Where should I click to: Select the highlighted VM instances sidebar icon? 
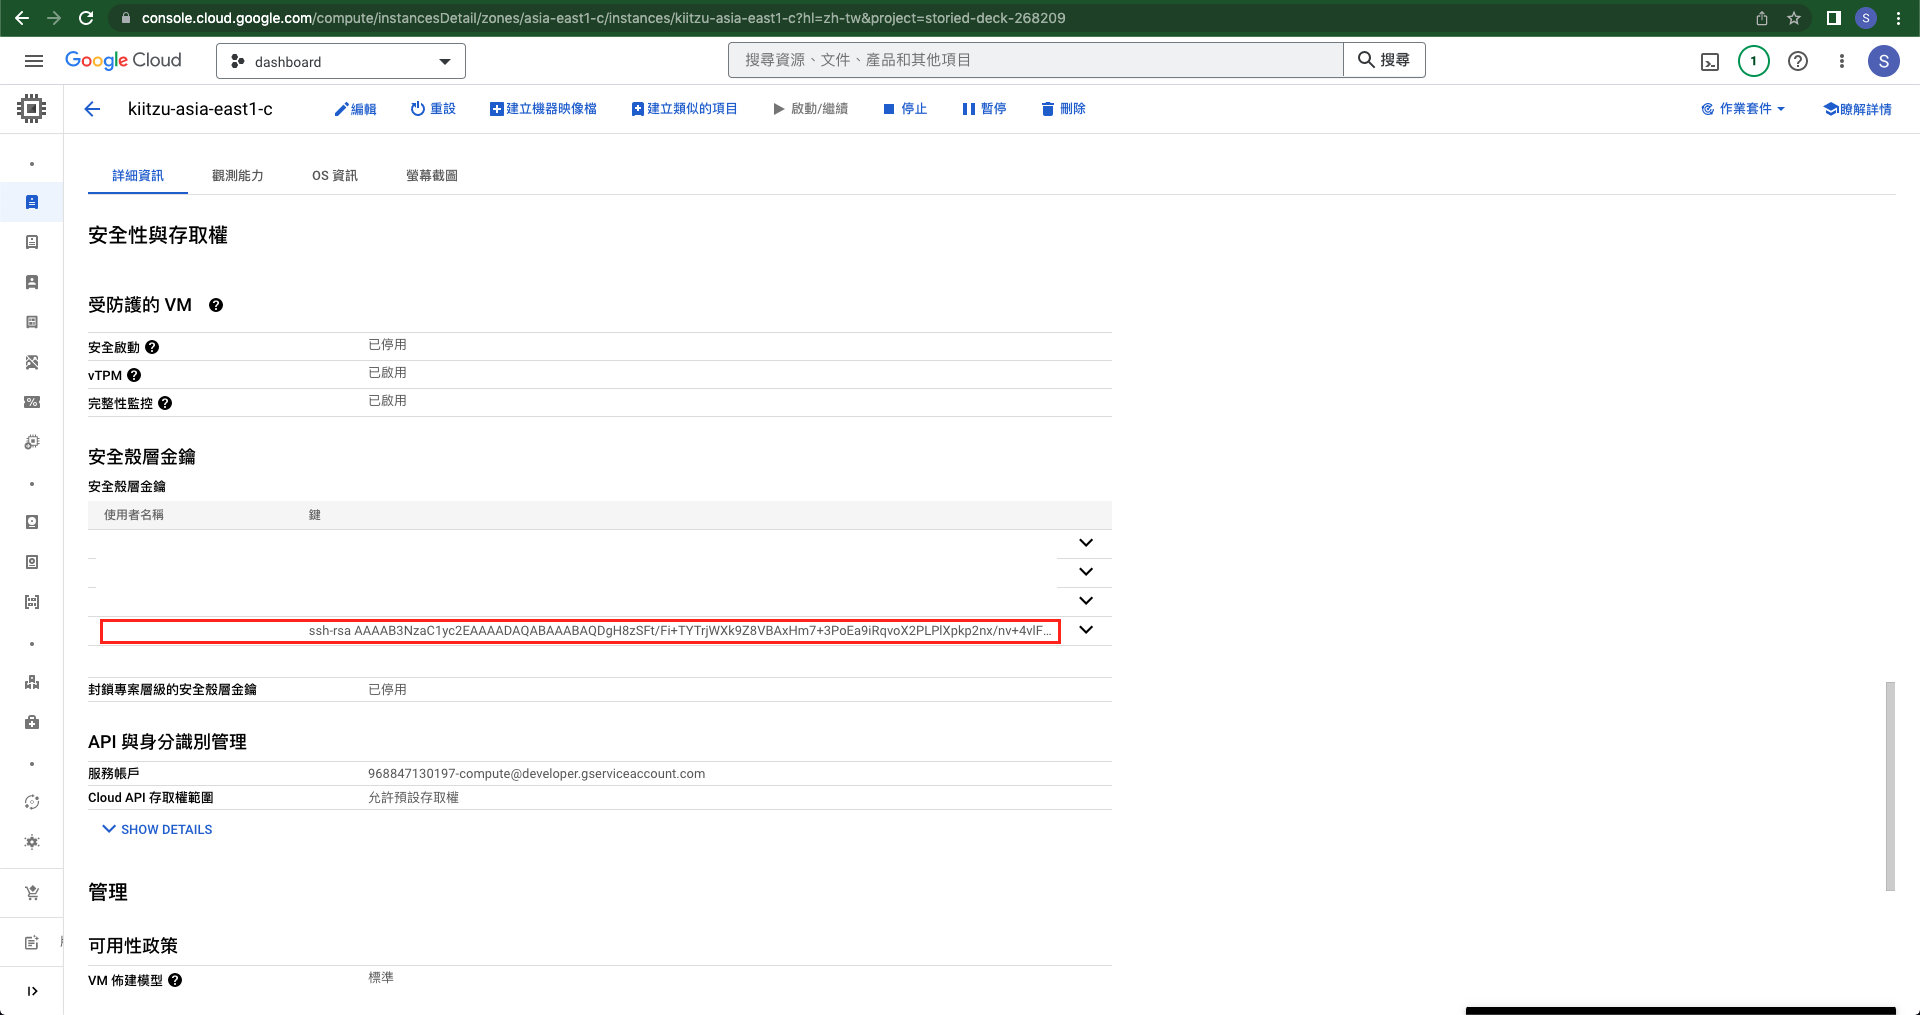pos(32,202)
